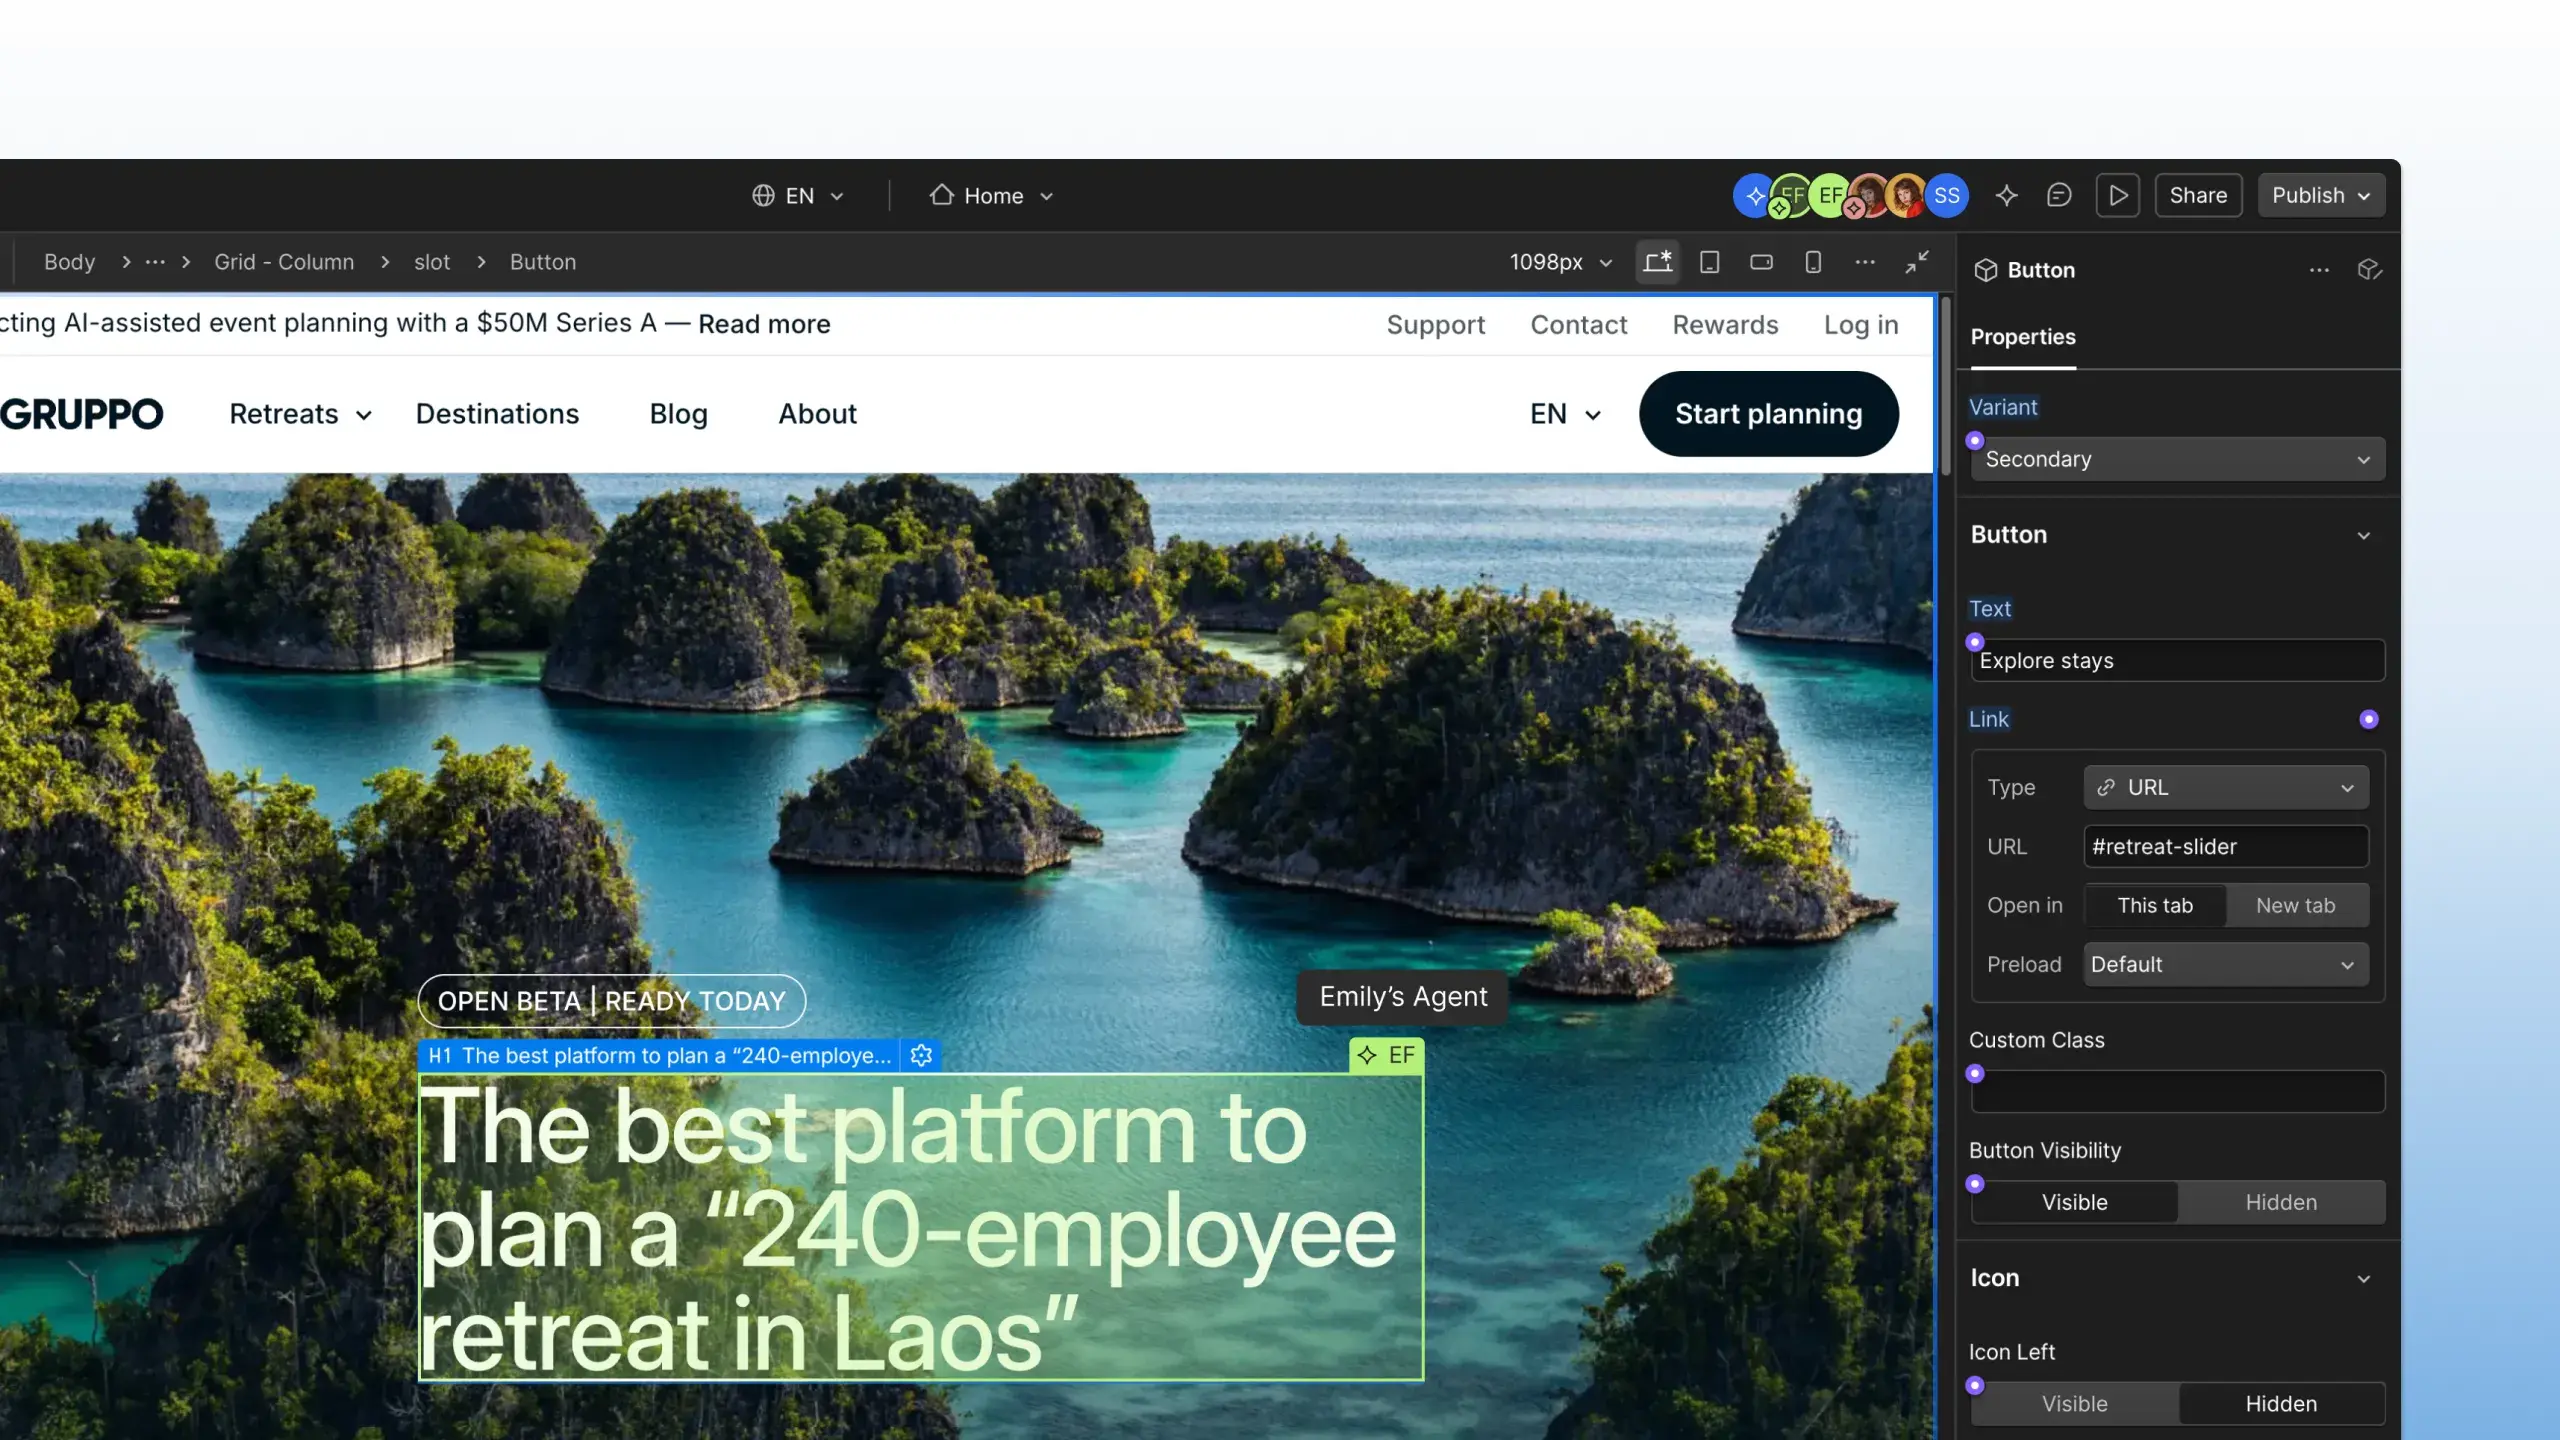Click the AI assistant sparkle icon
Image resolution: width=2560 pixels, height=1440 pixels.
click(x=2006, y=196)
